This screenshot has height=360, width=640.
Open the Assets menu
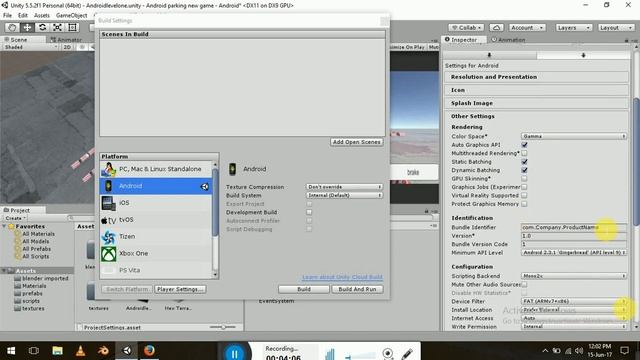click(42, 15)
